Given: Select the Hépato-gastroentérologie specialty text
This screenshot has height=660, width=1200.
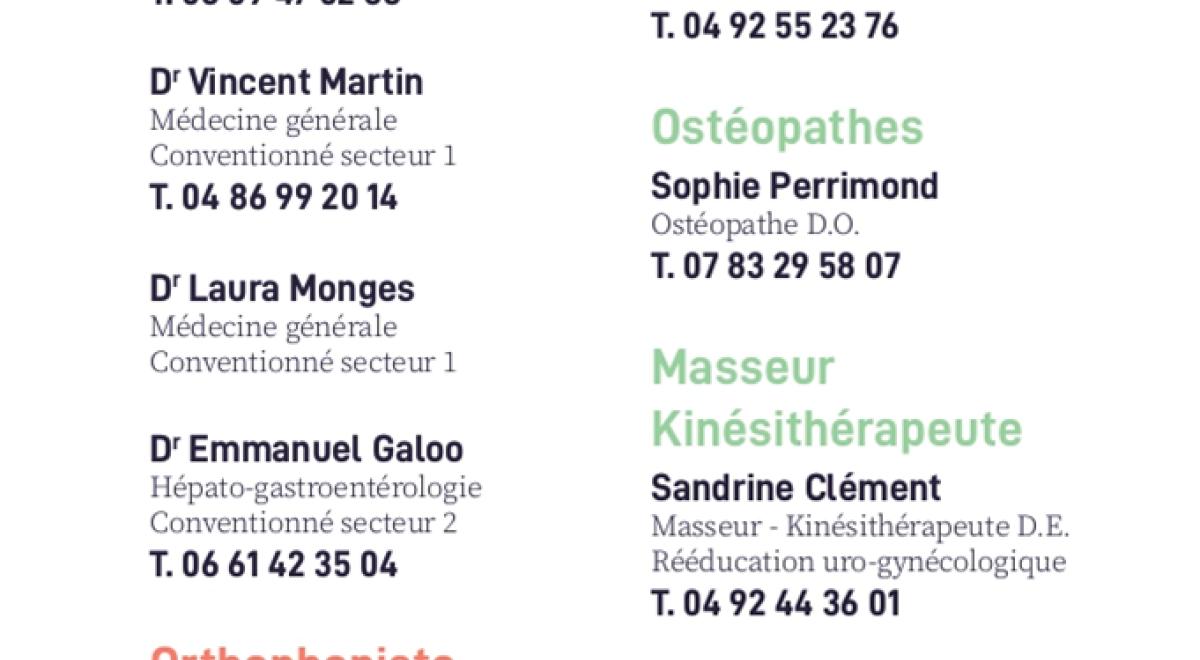Looking at the screenshot, I should 316,488.
